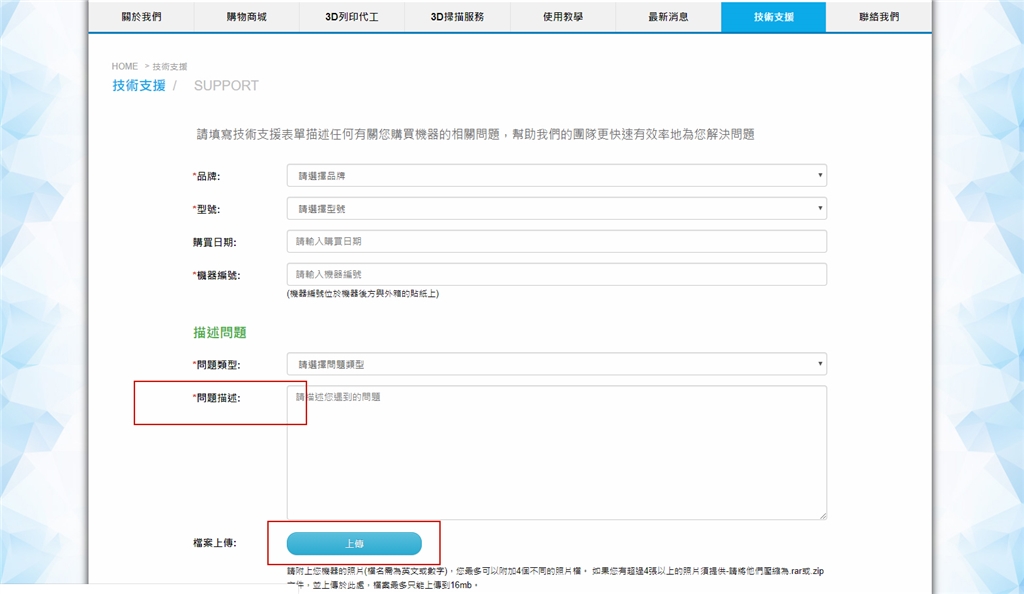Click the 描述問題 section heading
This screenshot has width=1024, height=594.
(219, 332)
